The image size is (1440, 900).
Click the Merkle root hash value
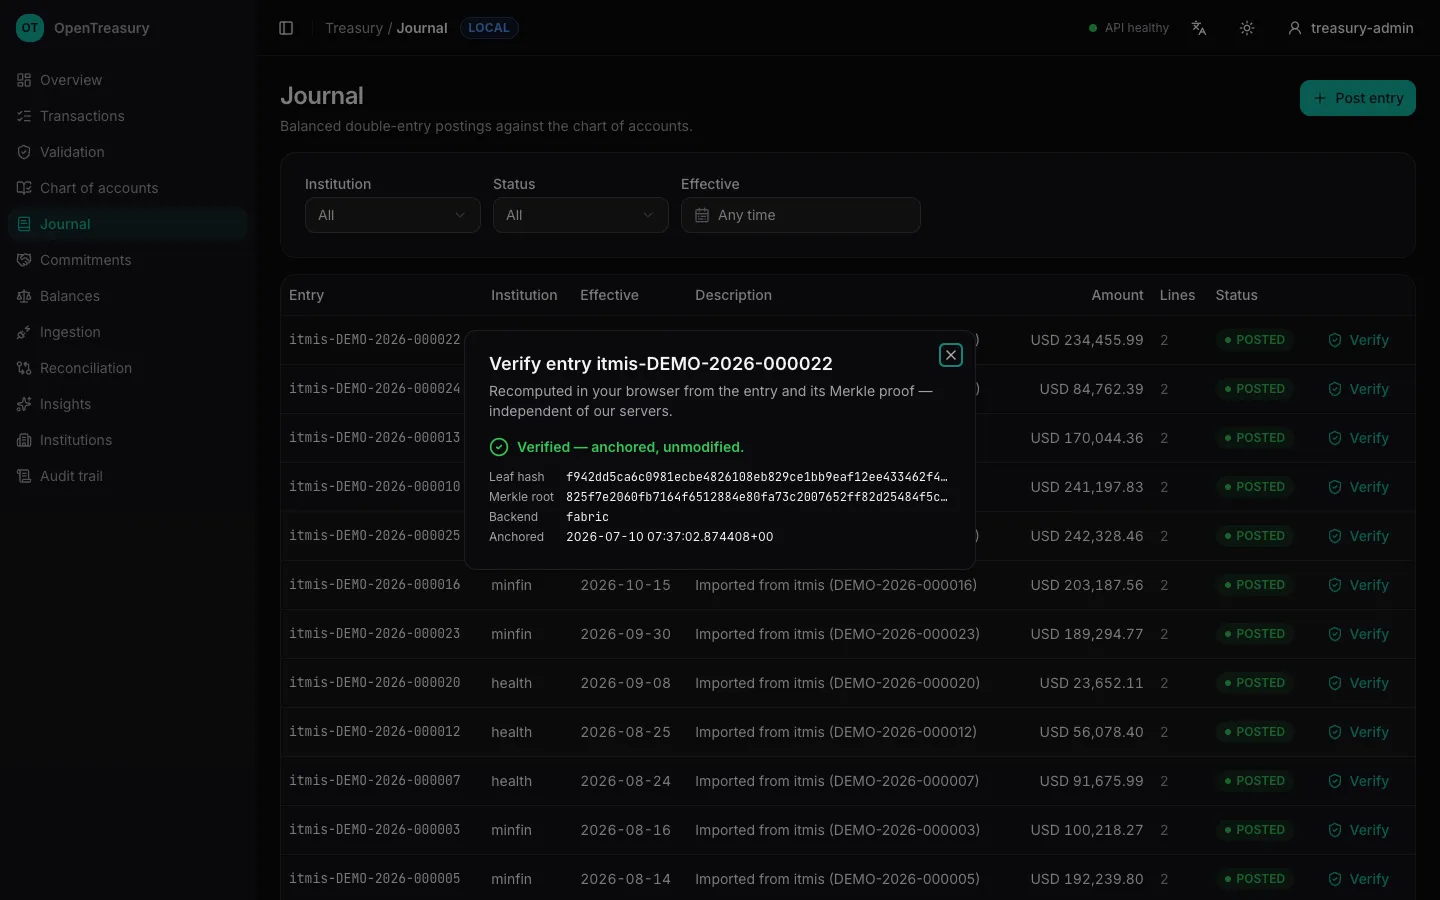(757, 497)
